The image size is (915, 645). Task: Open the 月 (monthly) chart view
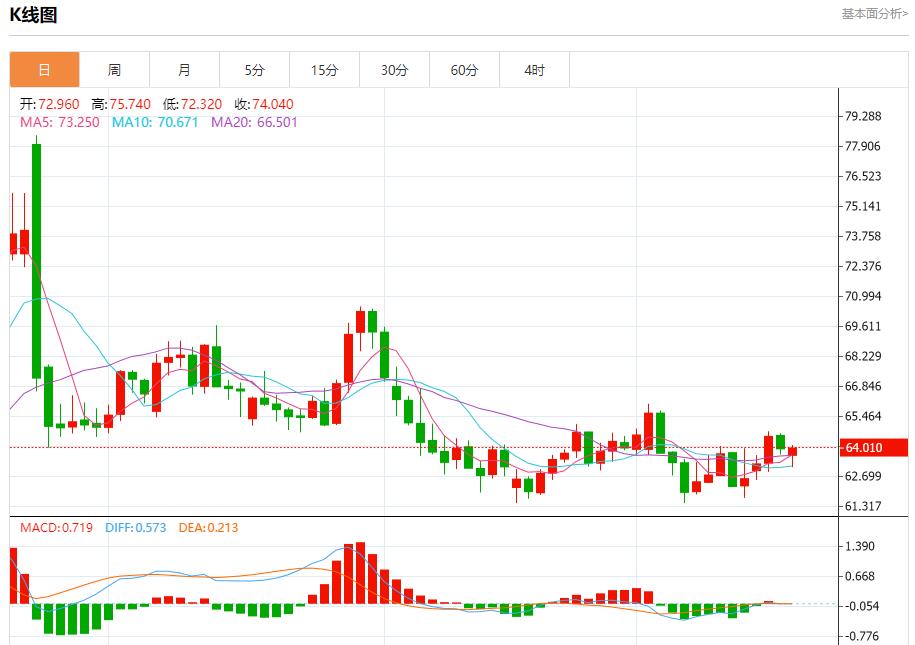183,69
